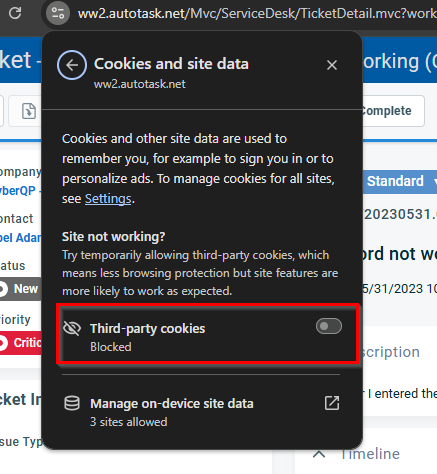437x474 pixels.
Task: Toggle the Third-party cookies switch on
Action: pos(329,326)
